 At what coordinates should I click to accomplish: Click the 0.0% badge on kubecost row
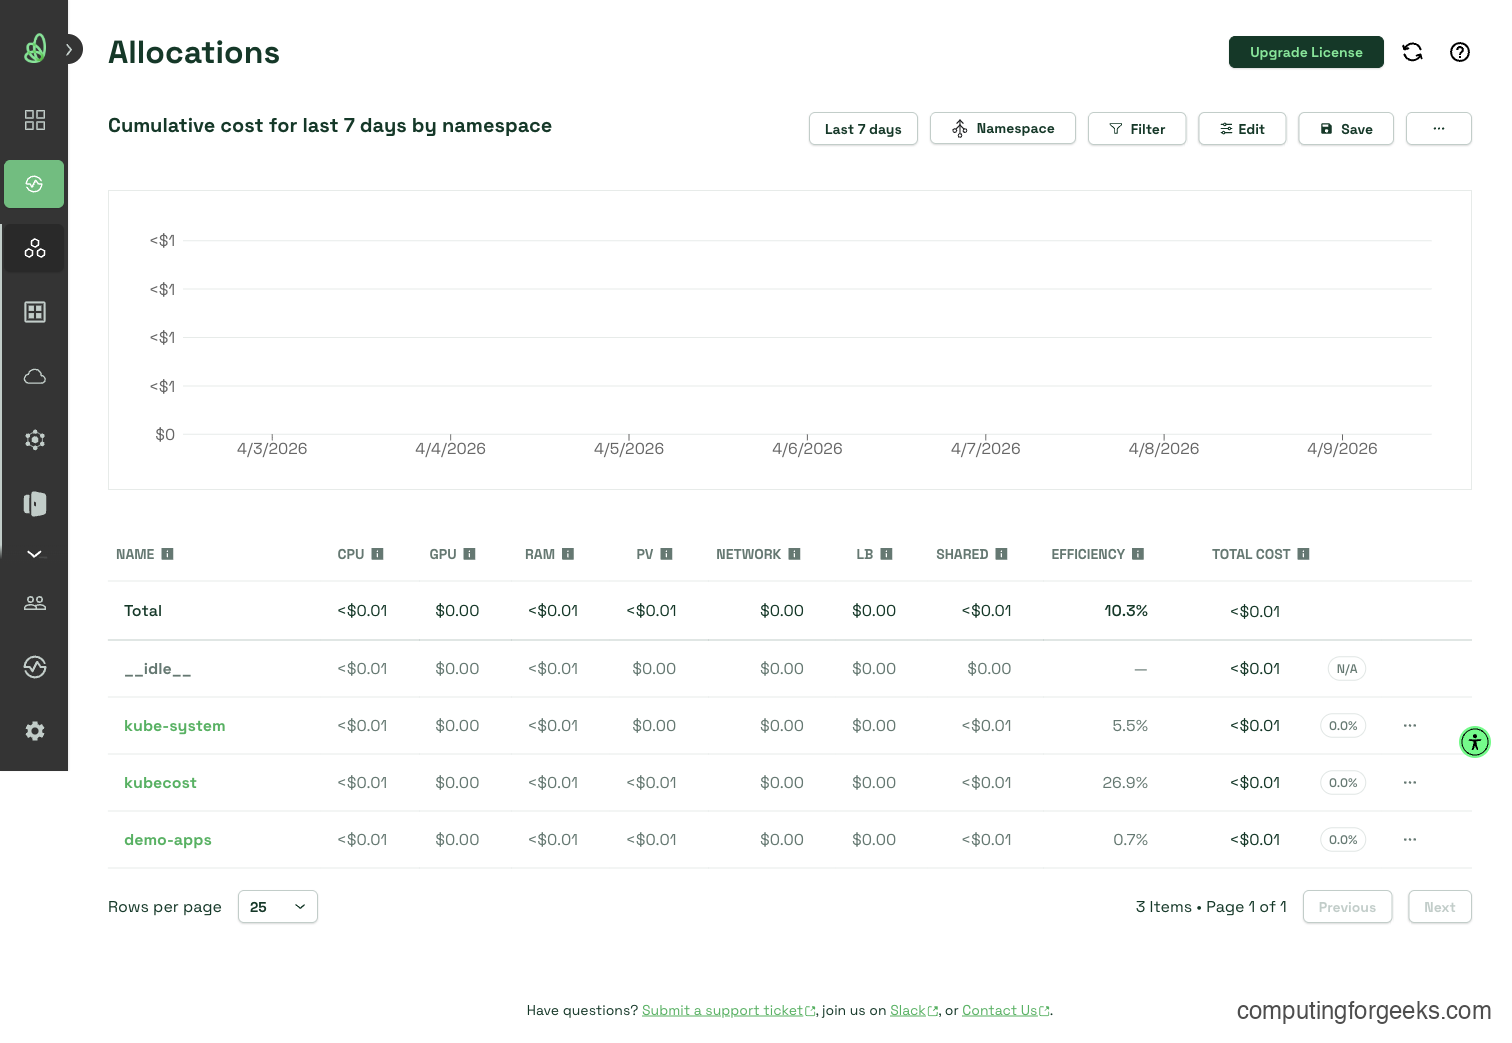[x=1343, y=782]
